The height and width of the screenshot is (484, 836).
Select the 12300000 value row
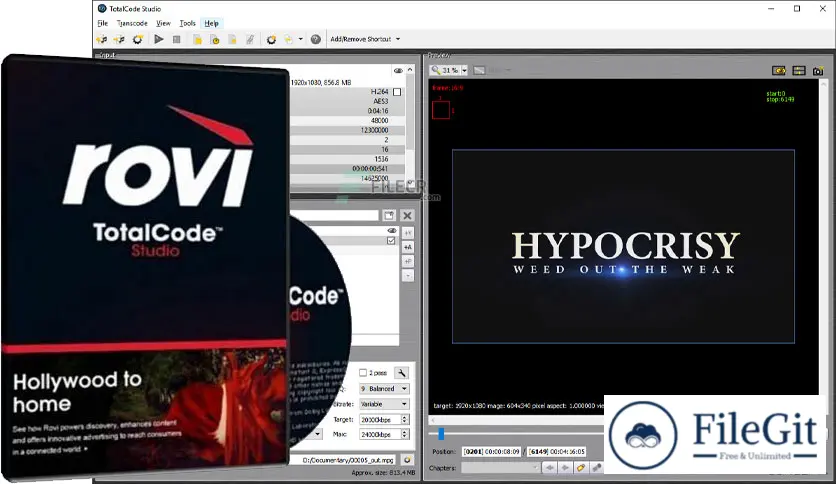pos(347,130)
